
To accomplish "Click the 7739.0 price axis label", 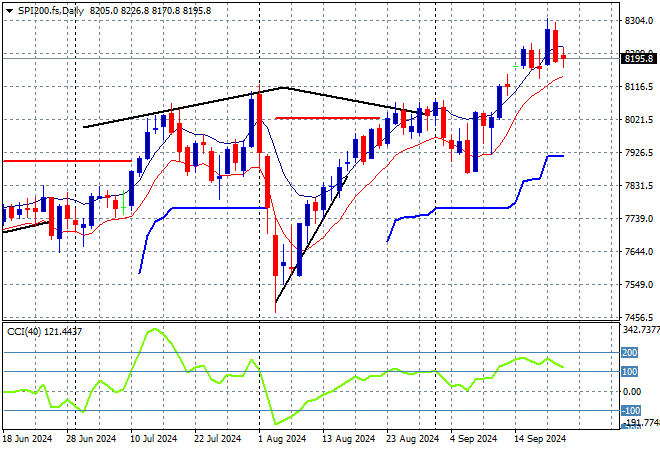I will point(639,218).
